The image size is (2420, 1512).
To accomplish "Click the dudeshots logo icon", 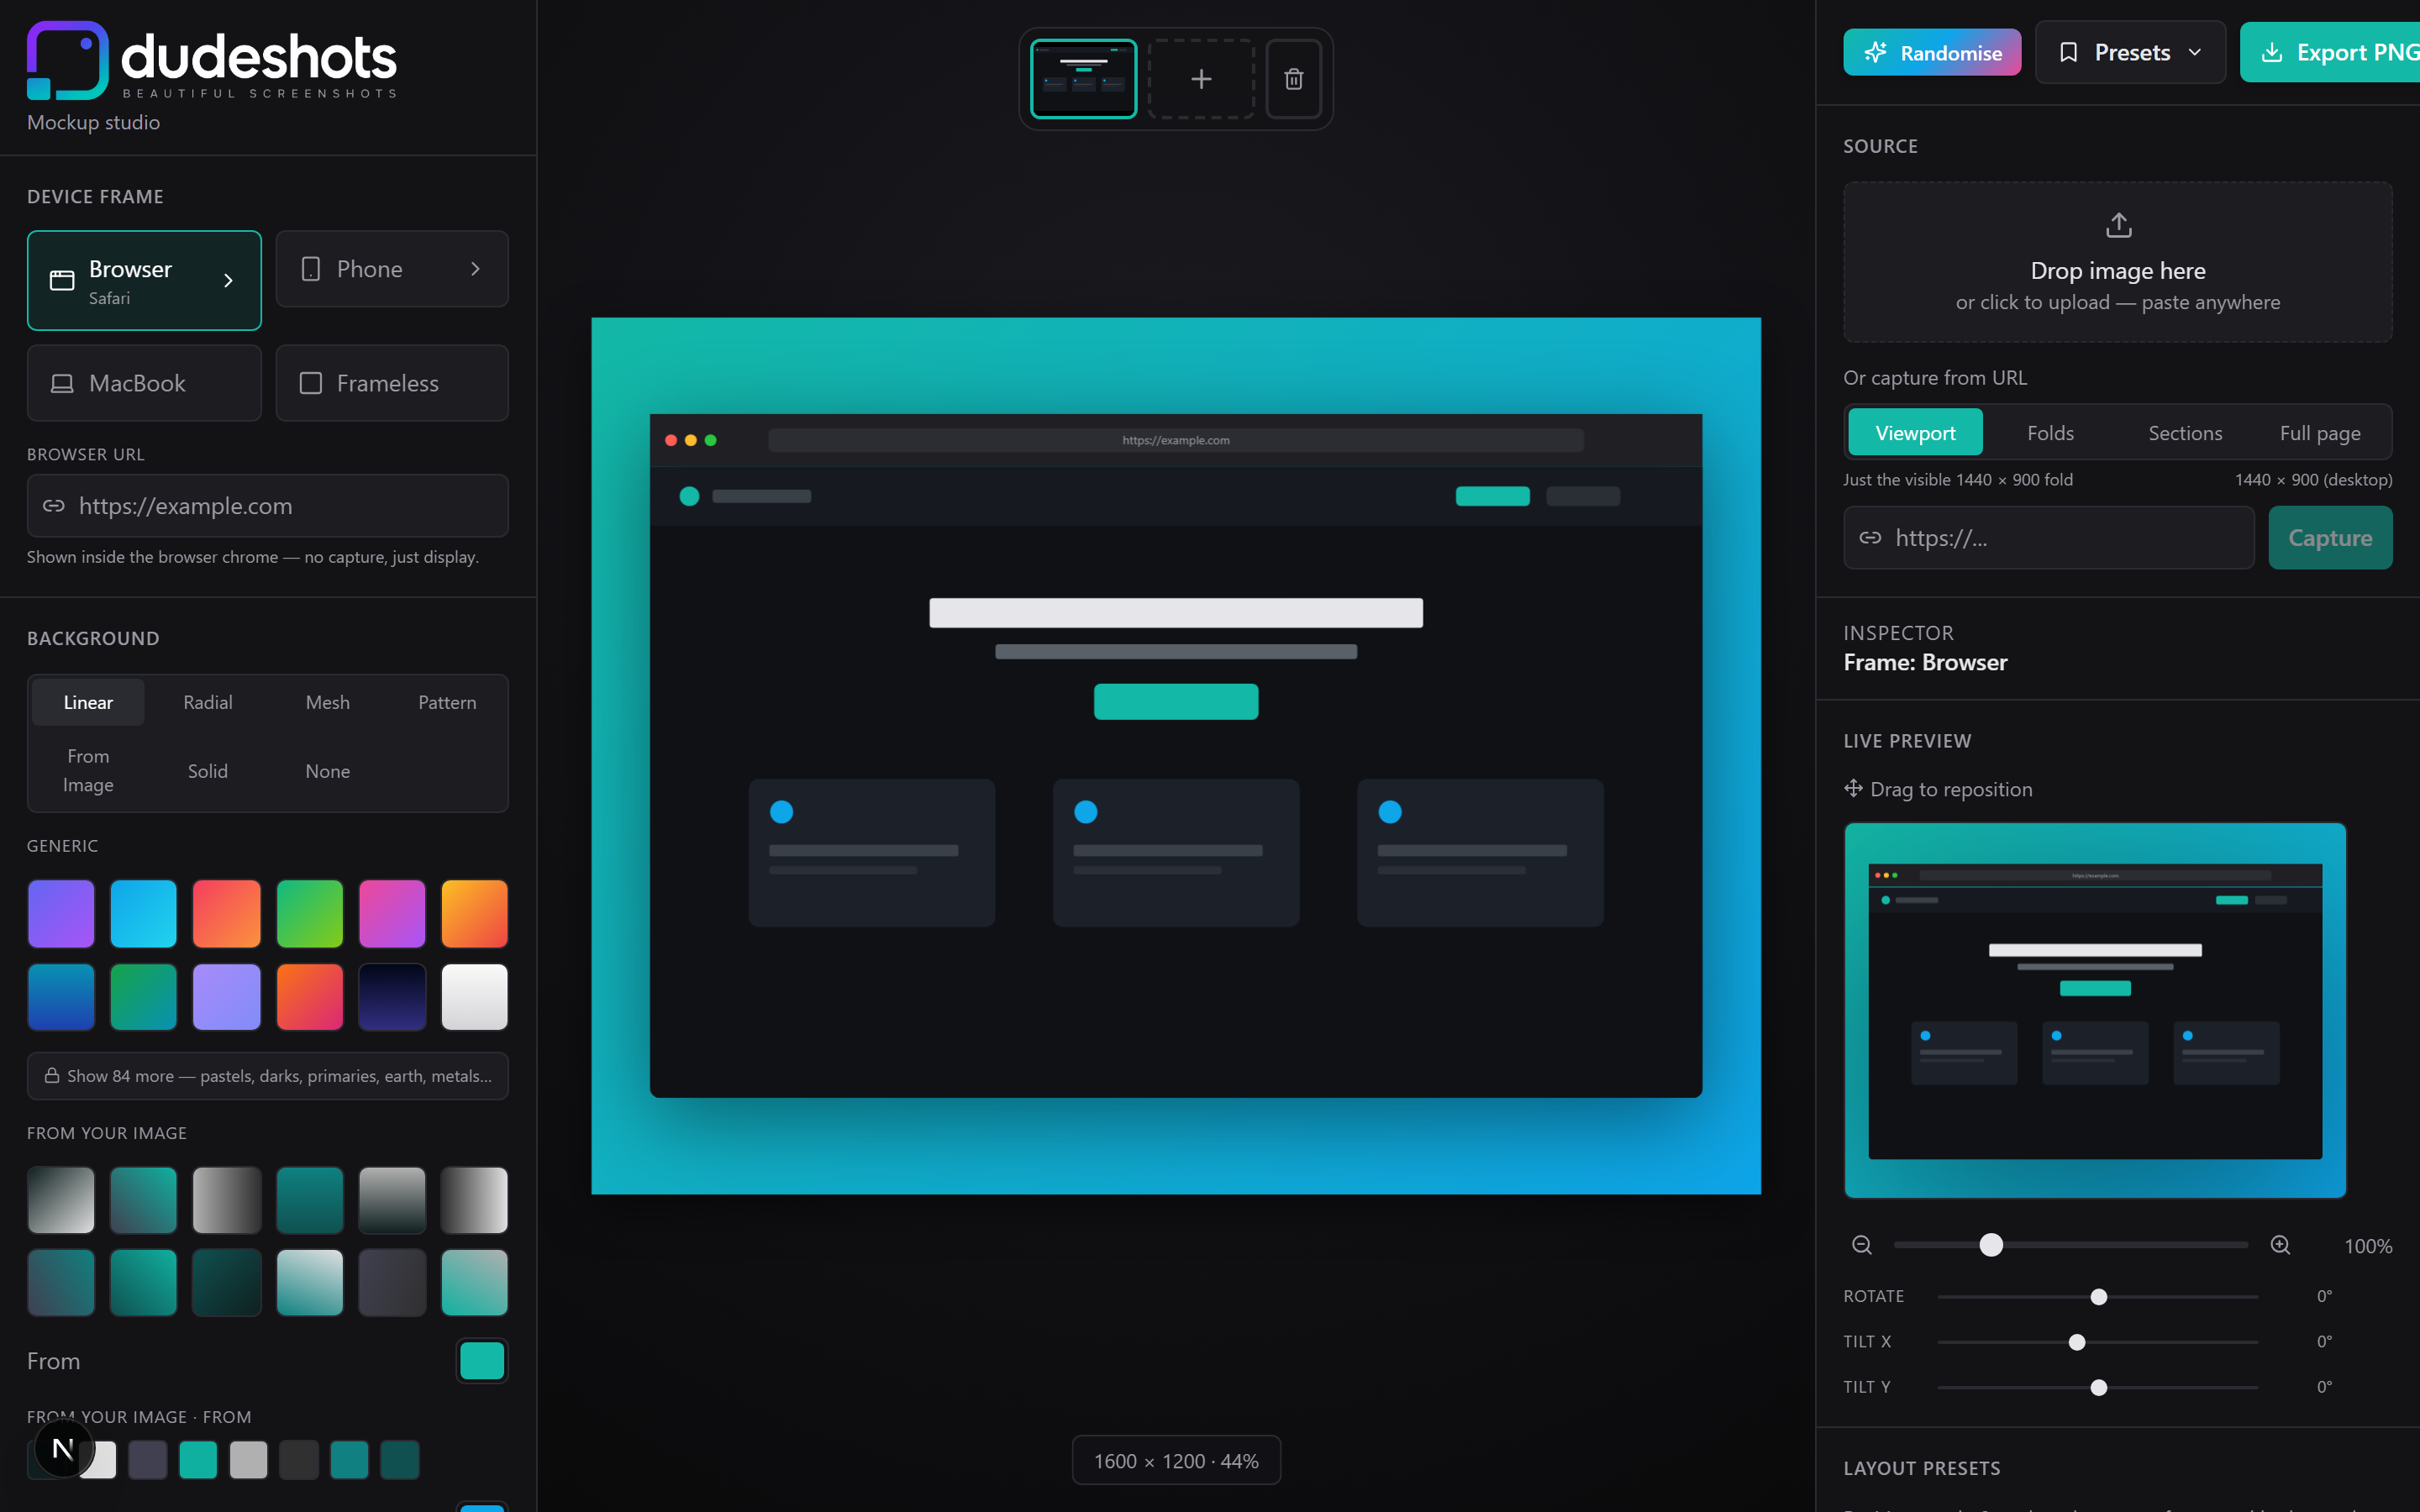I will 67,60.
